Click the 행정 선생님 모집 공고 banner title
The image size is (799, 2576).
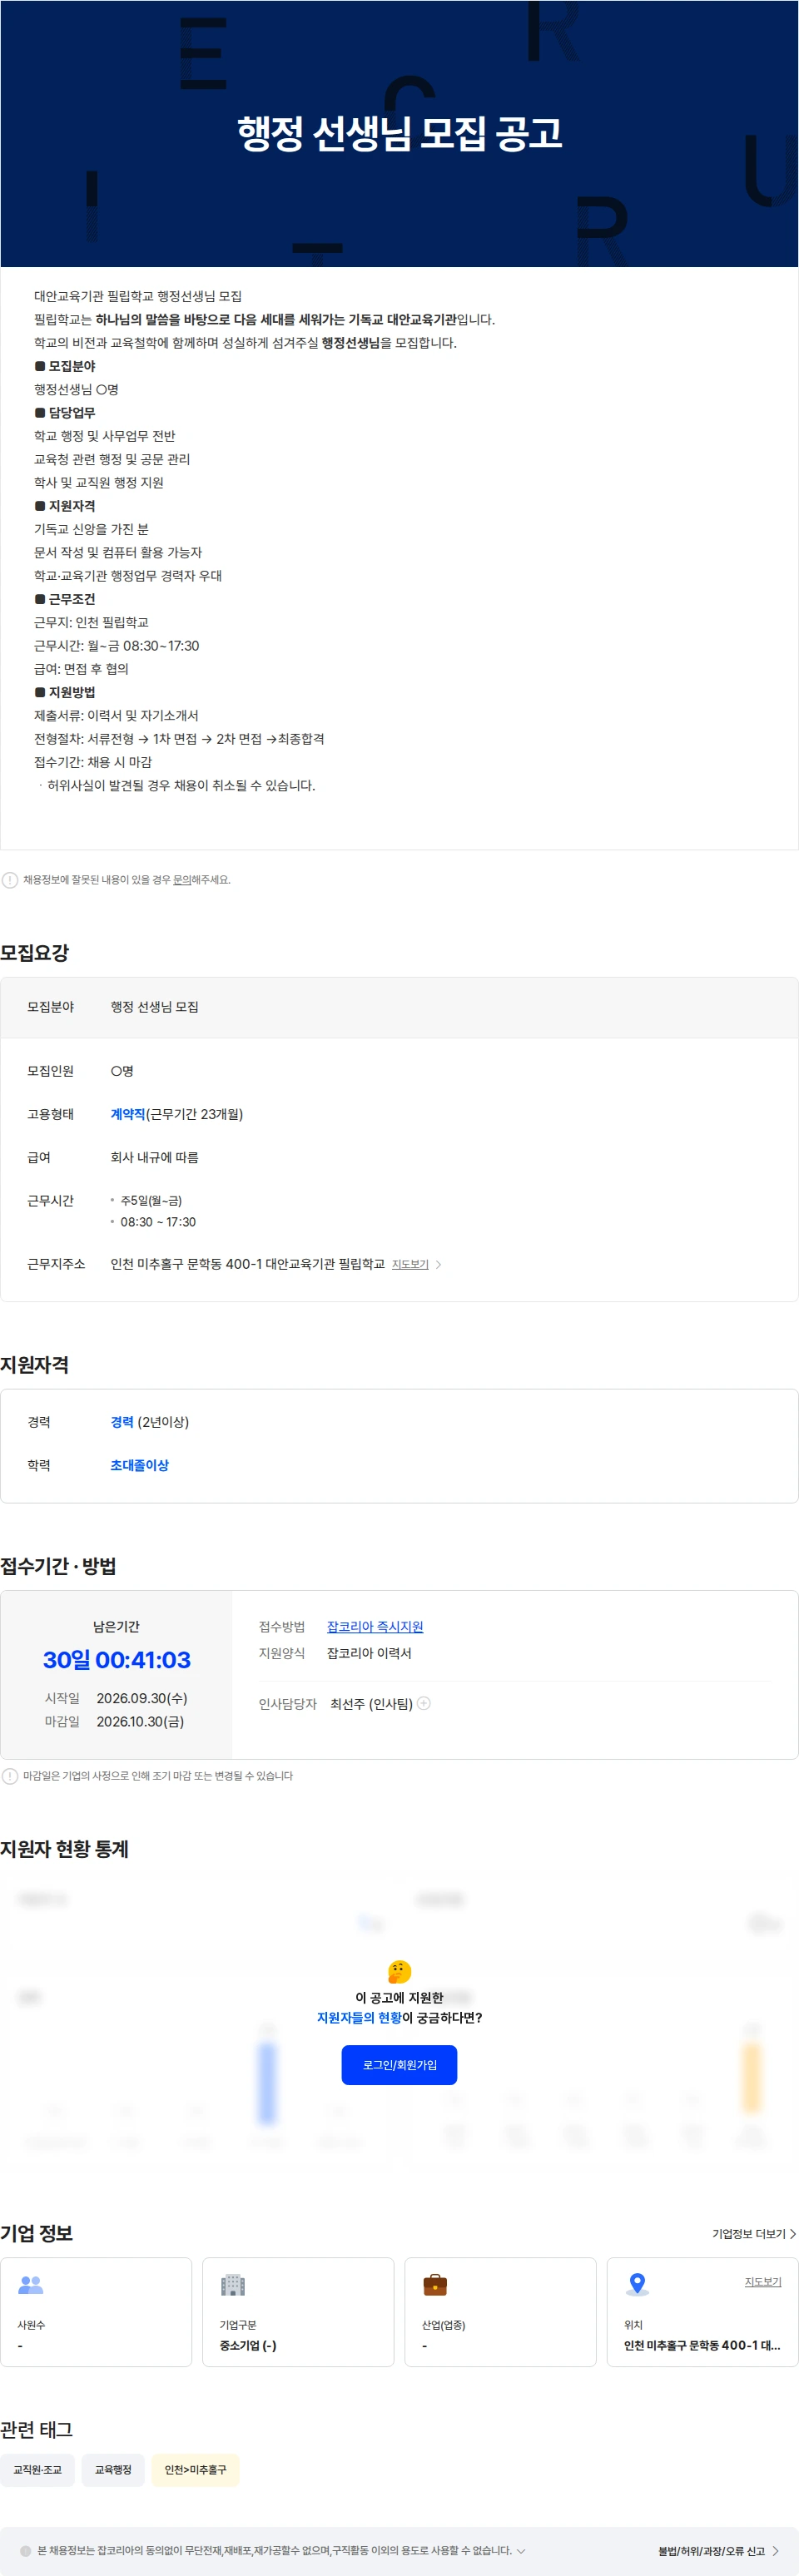[x=399, y=133]
